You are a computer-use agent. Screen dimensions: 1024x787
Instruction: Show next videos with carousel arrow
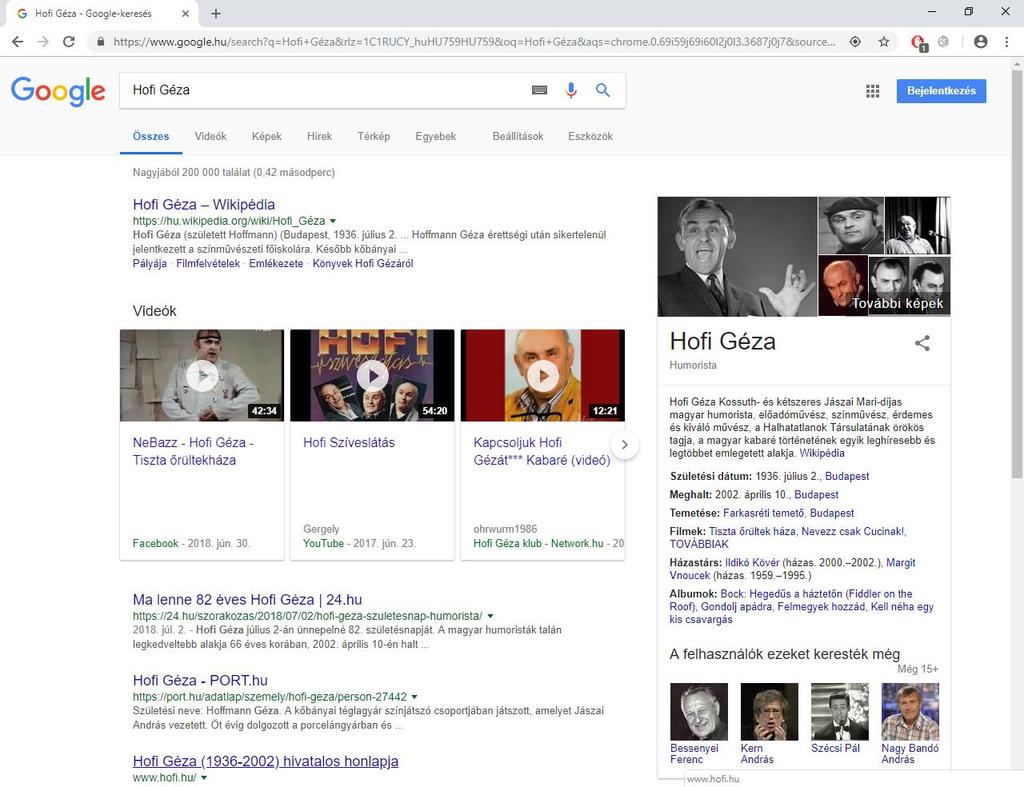click(624, 445)
